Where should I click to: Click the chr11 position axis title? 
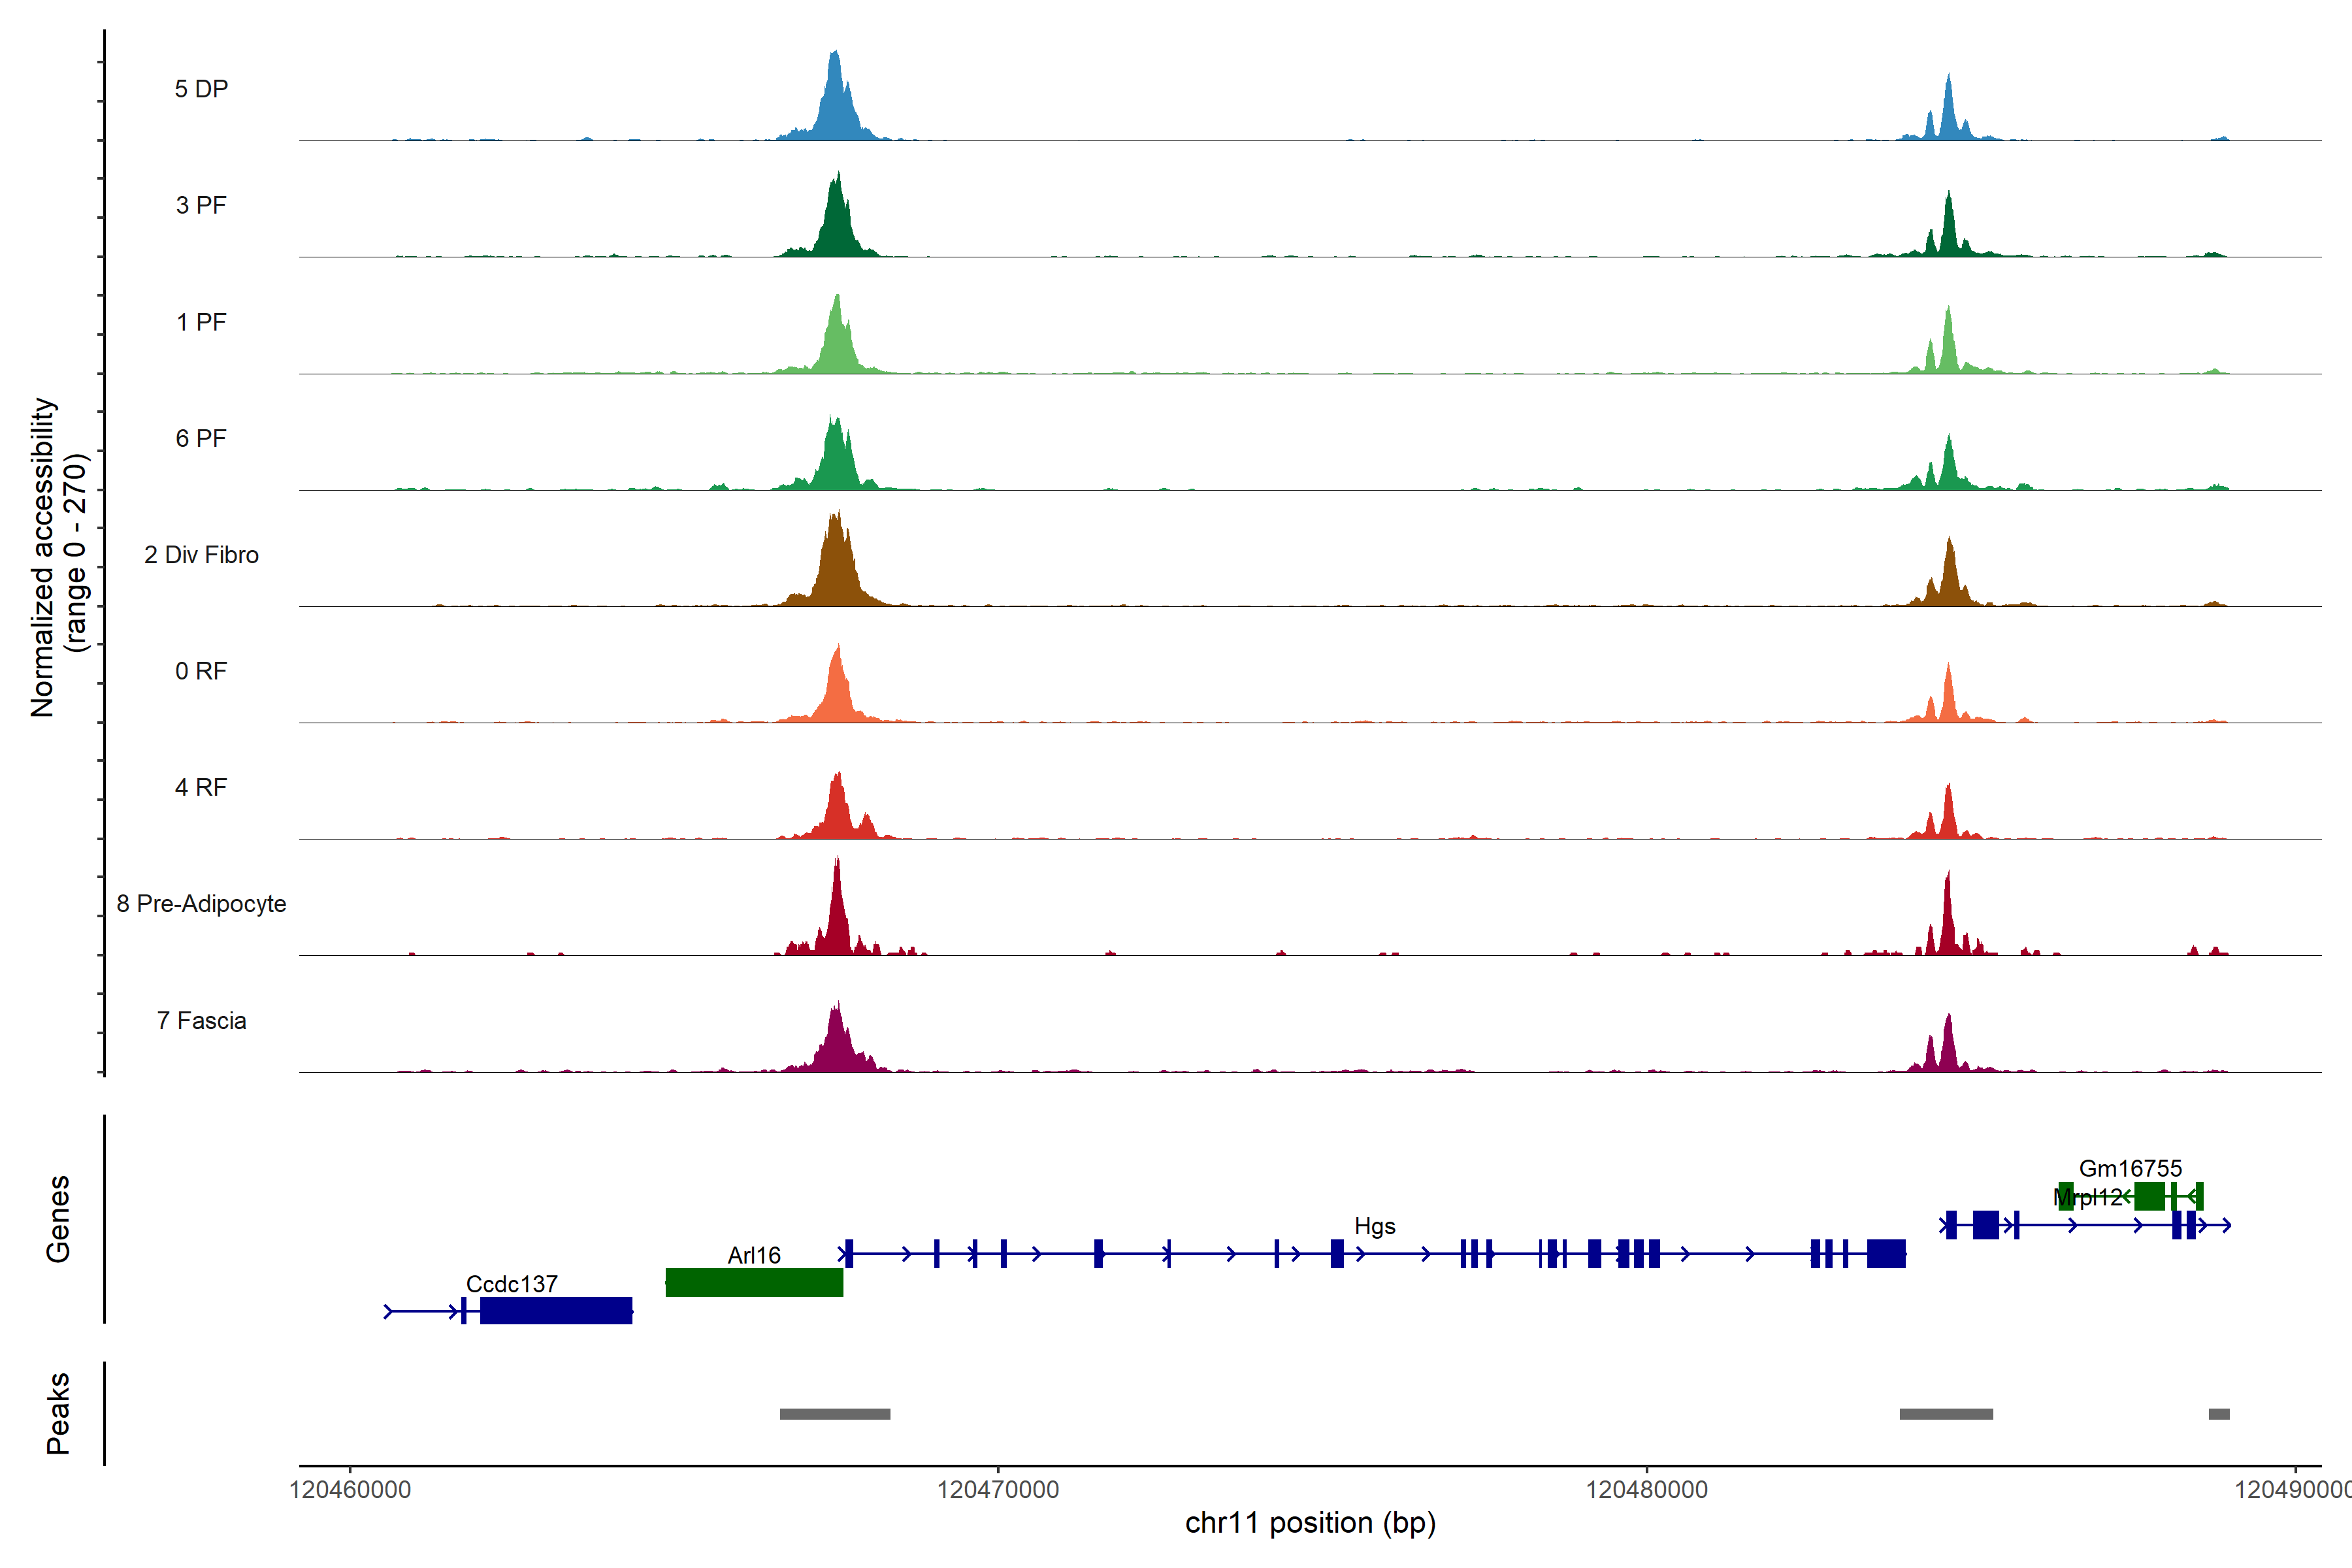click(1310, 1523)
